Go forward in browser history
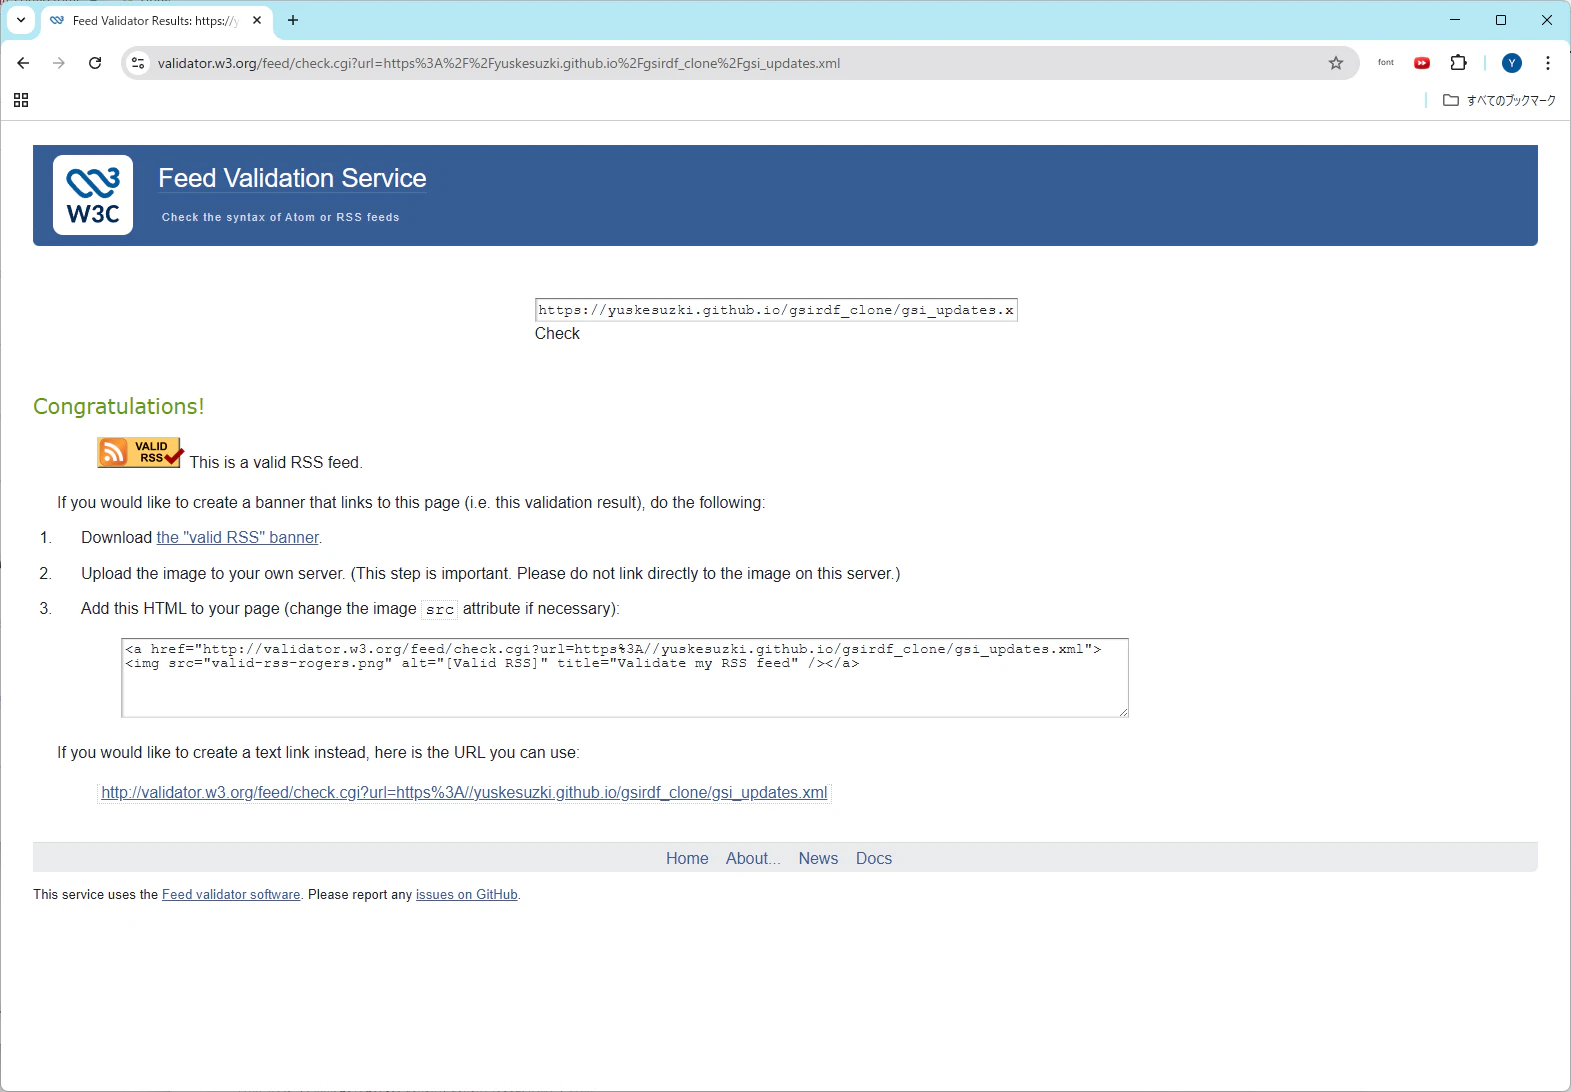This screenshot has width=1571, height=1092. pos(59,63)
